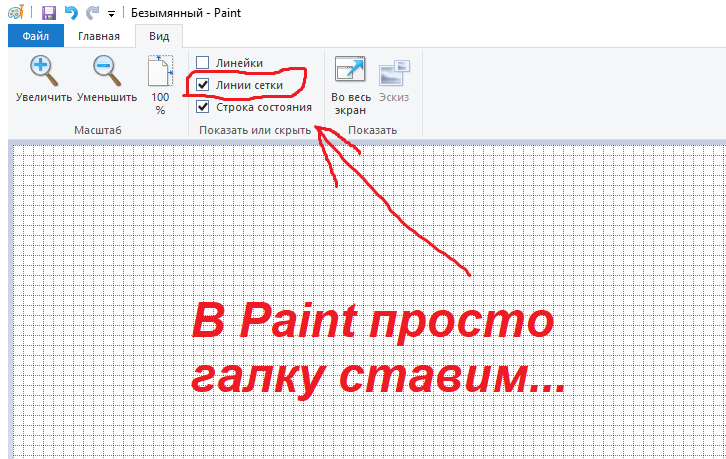Screen dimensions: 726x459
Task: Save the file with the floppy disk icon
Action: (49, 13)
